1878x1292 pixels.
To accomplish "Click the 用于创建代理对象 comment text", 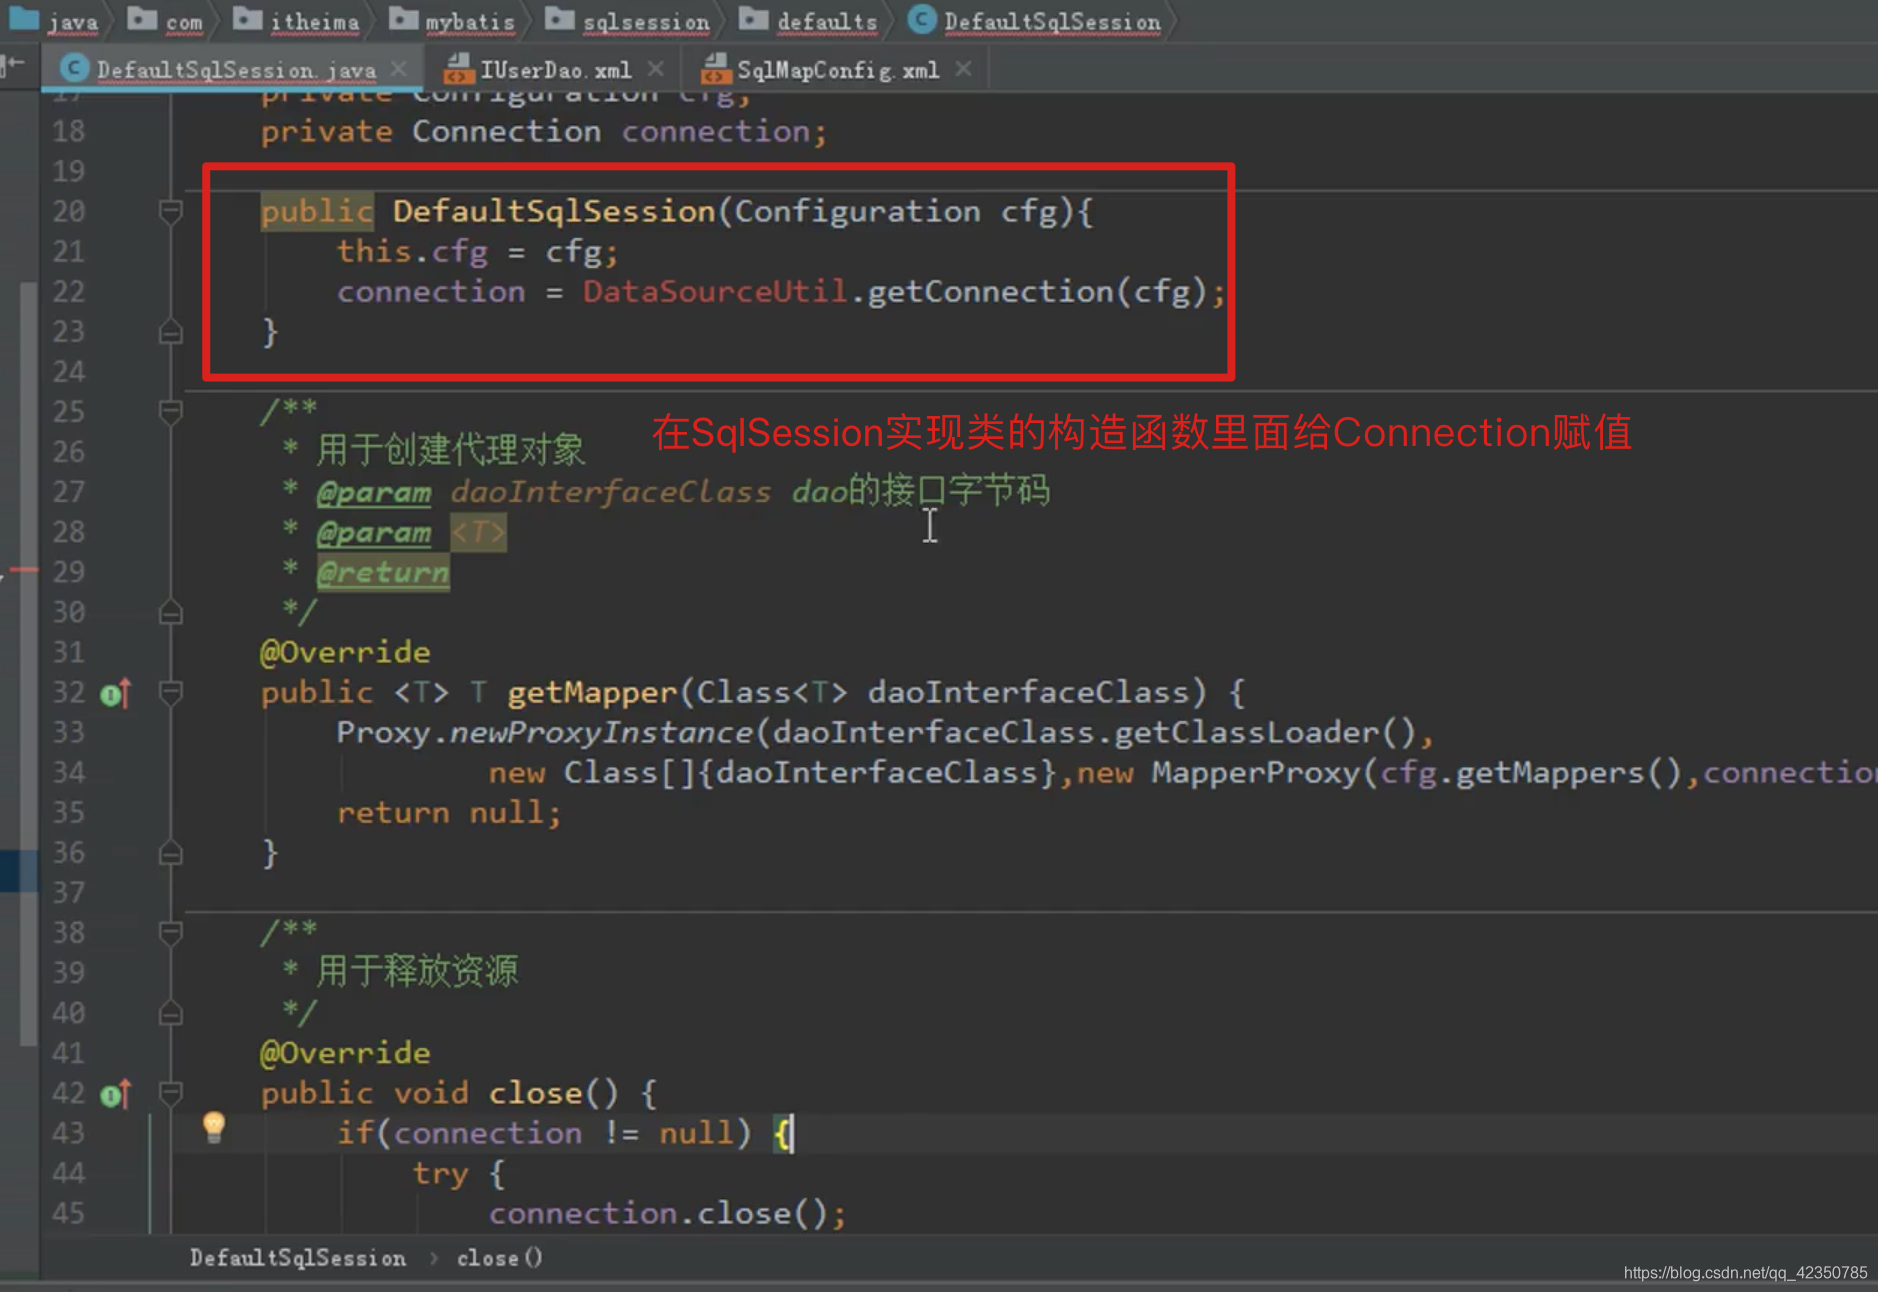I will point(450,450).
